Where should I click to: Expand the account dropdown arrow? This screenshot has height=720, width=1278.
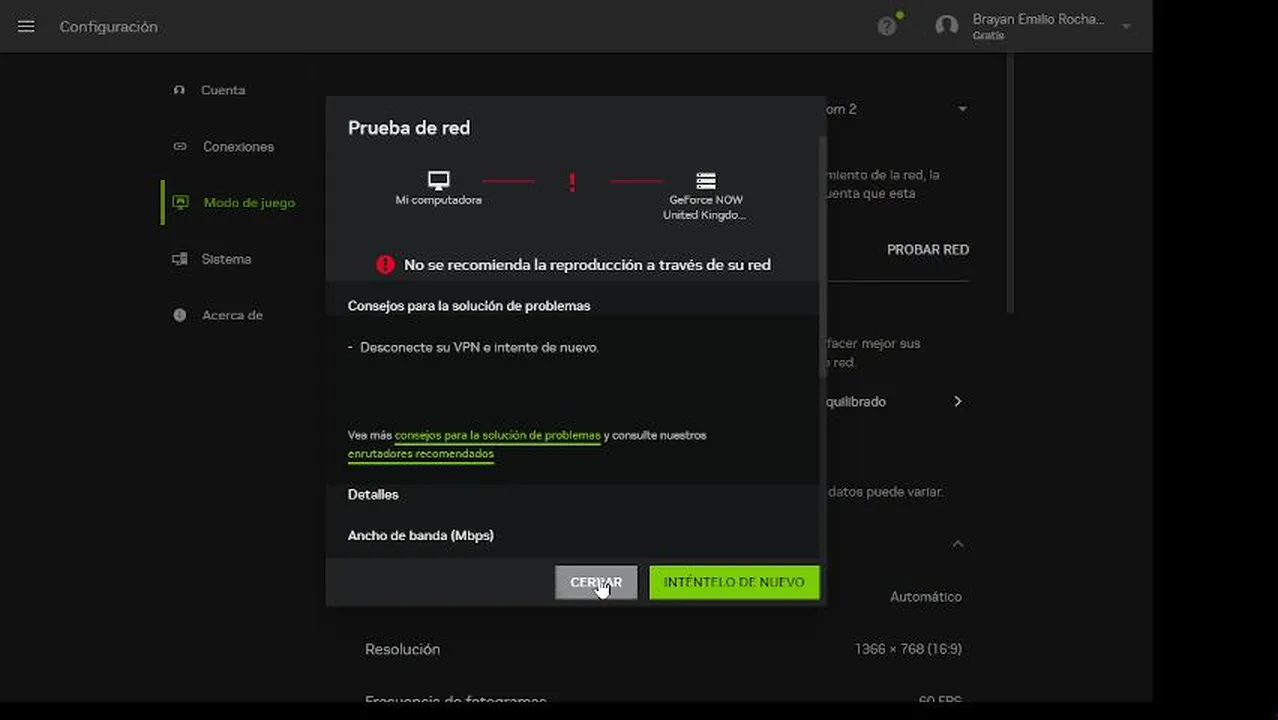pos(1126,27)
